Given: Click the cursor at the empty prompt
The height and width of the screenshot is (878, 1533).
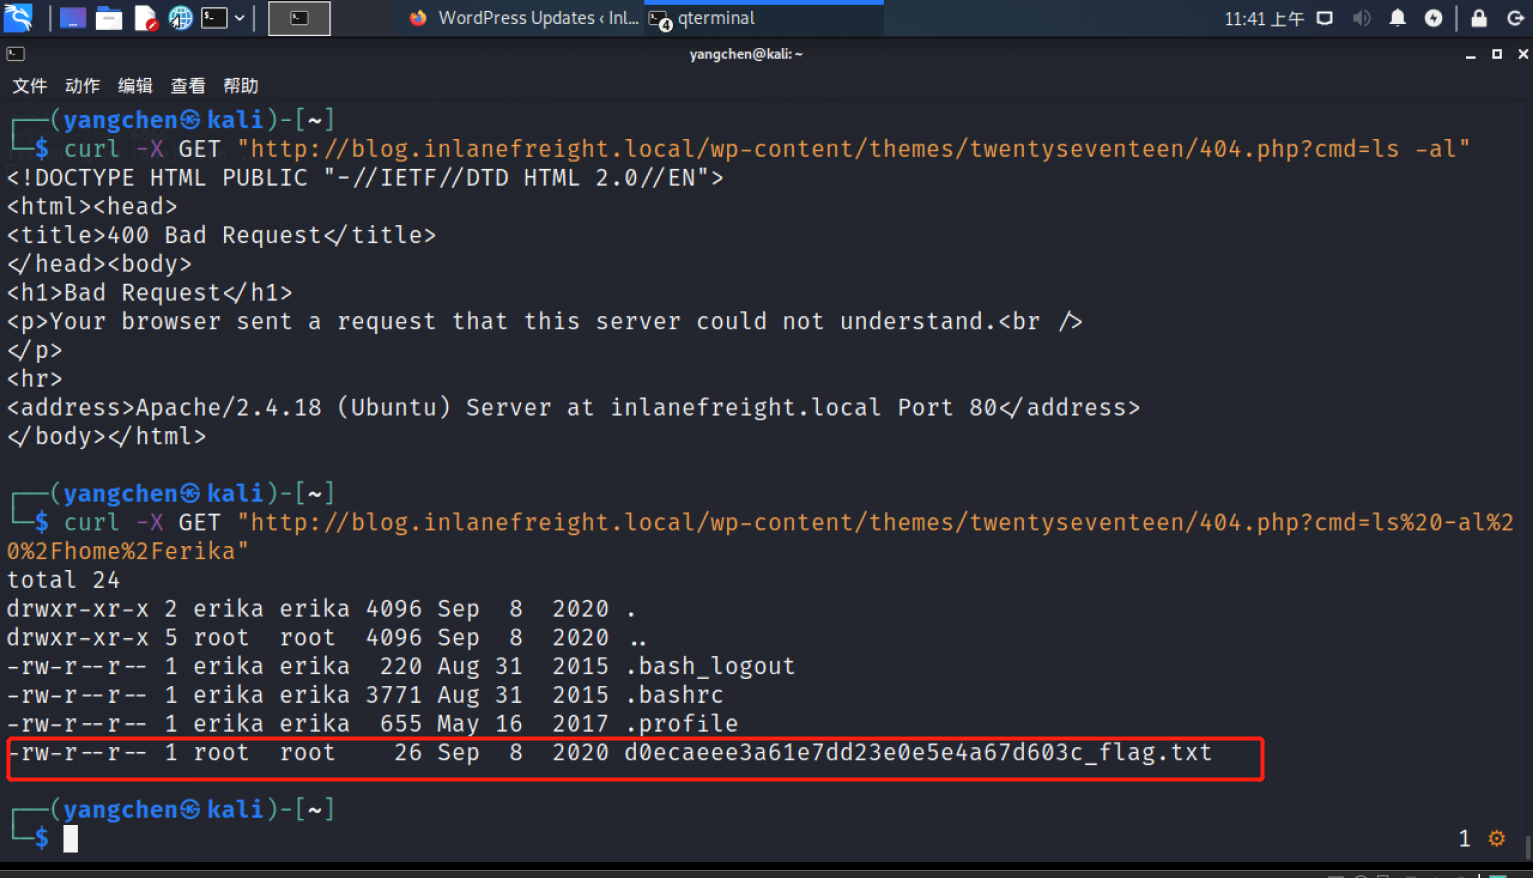Looking at the screenshot, I should pos(71,839).
